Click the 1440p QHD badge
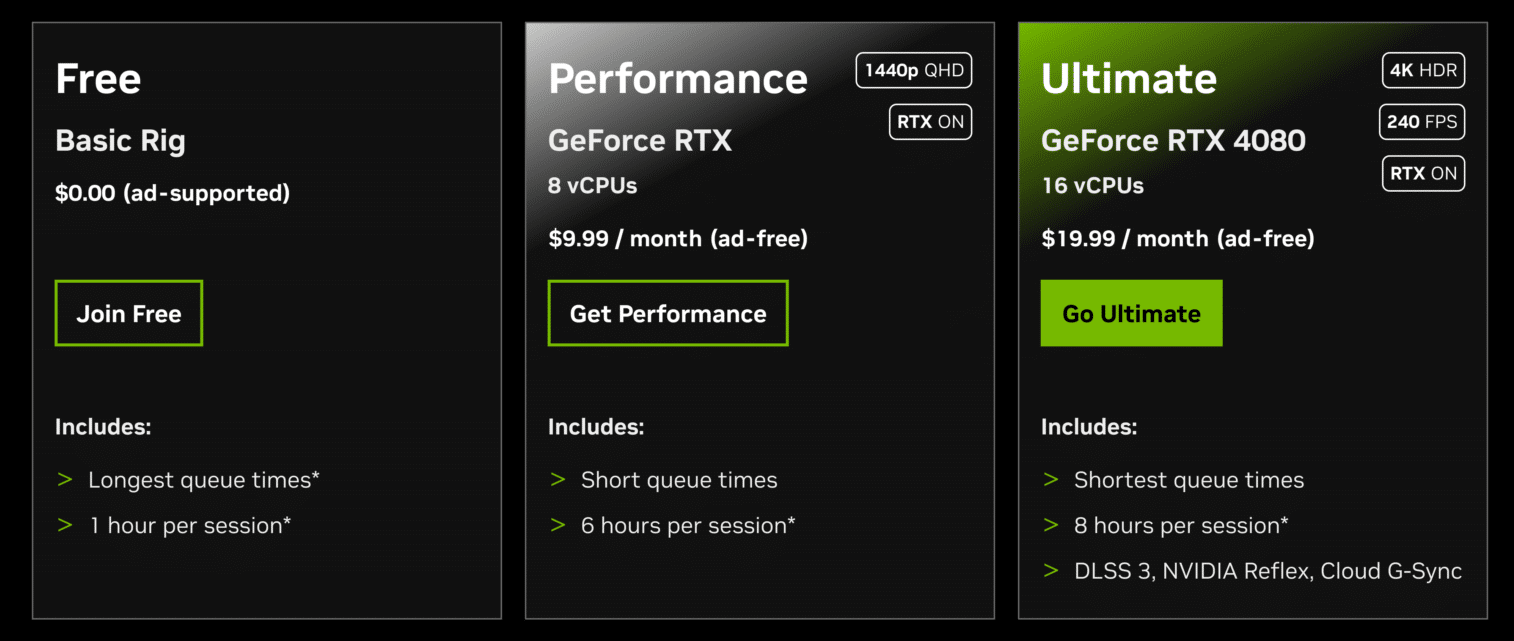Image resolution: width=1514 pixels, height=641 pixels. tap(914, 71)
